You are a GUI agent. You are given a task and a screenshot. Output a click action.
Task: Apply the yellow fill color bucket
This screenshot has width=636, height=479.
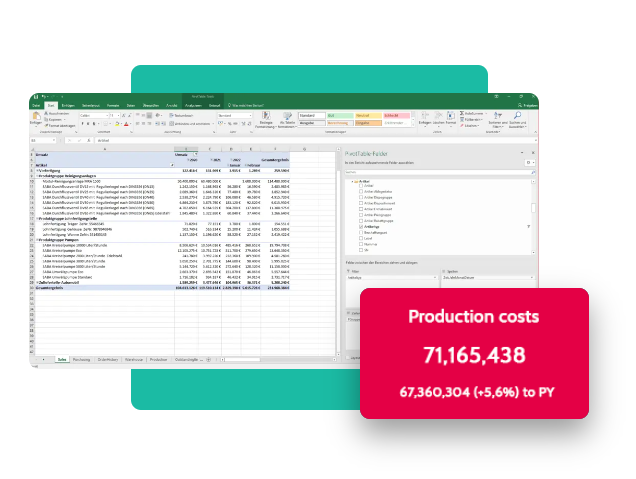117,124
